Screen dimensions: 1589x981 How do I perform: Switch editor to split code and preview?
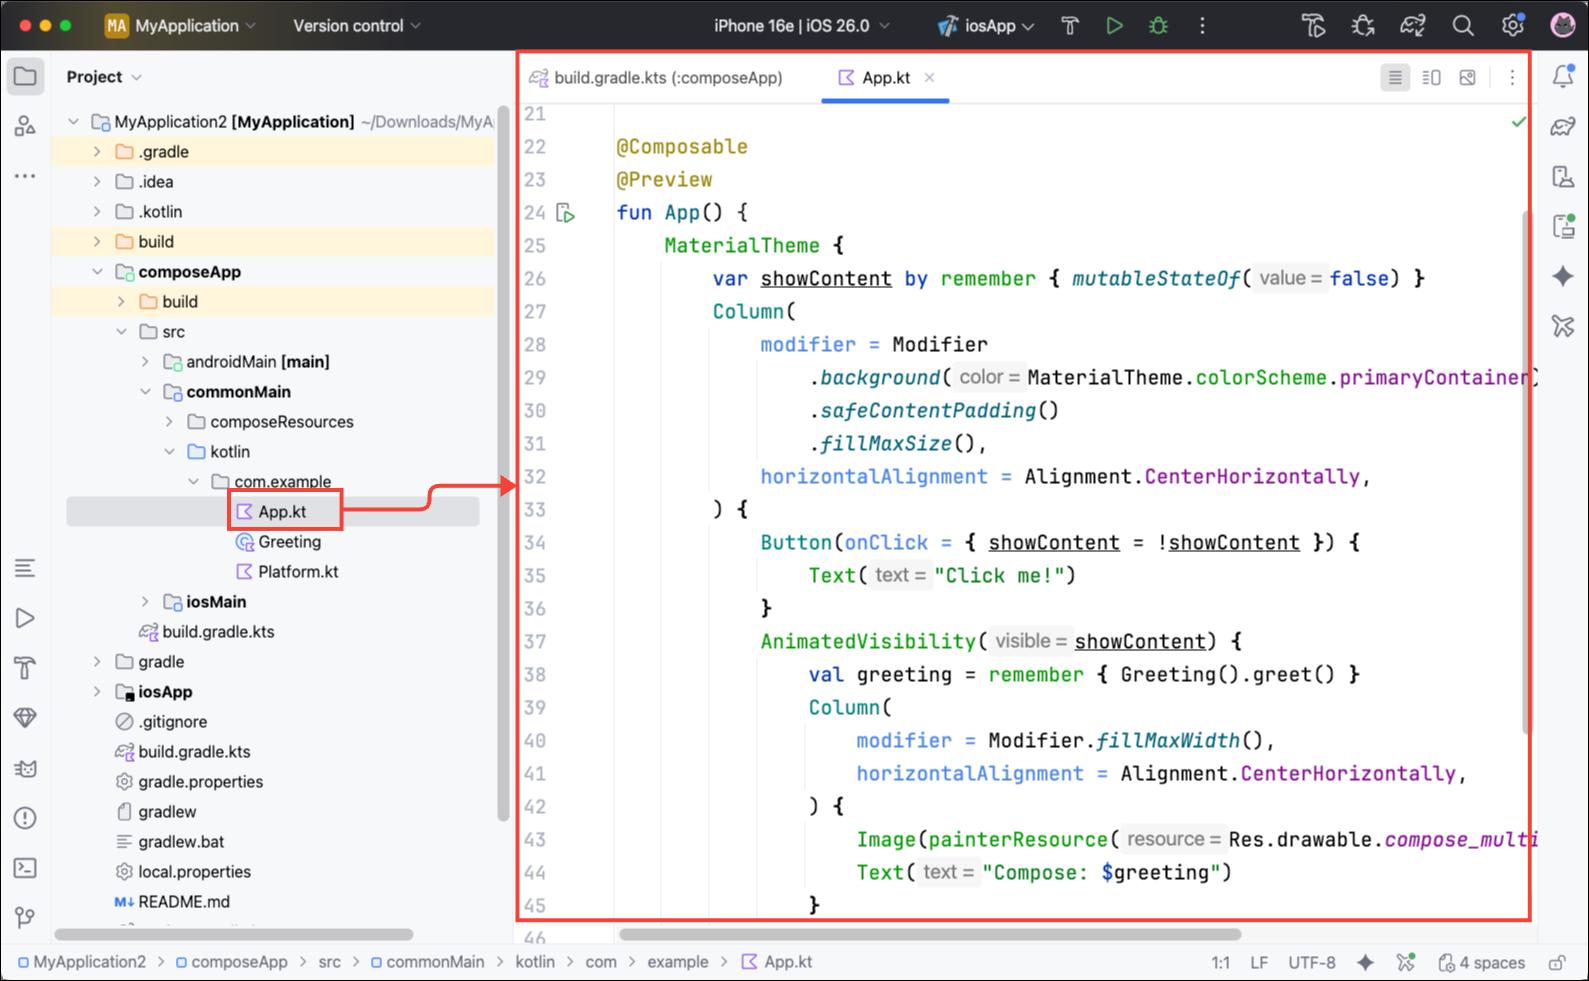[x=1431, y=78]
